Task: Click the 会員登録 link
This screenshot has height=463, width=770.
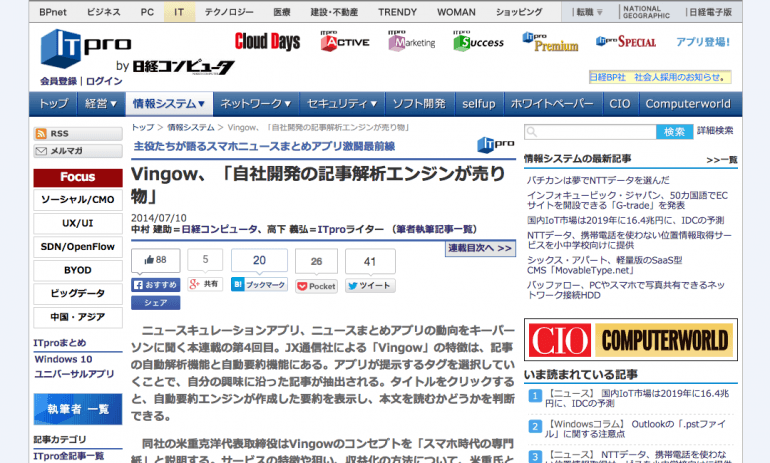Action: coord(58,81)
